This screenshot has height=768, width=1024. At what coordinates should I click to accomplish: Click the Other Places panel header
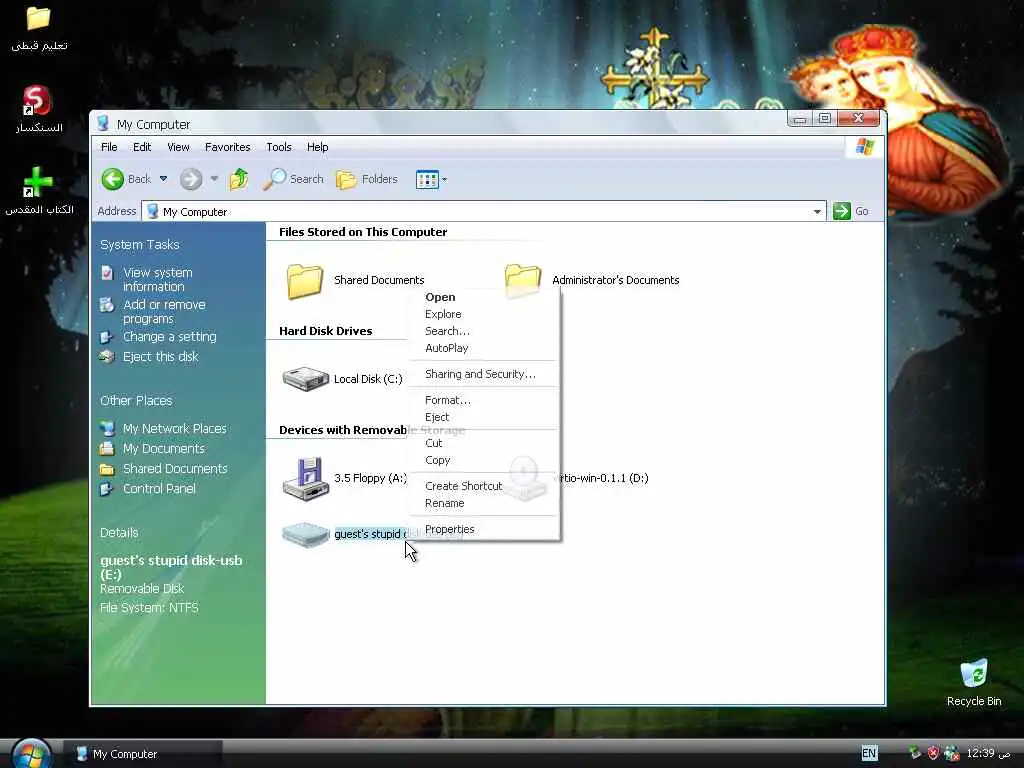[136, 400]
